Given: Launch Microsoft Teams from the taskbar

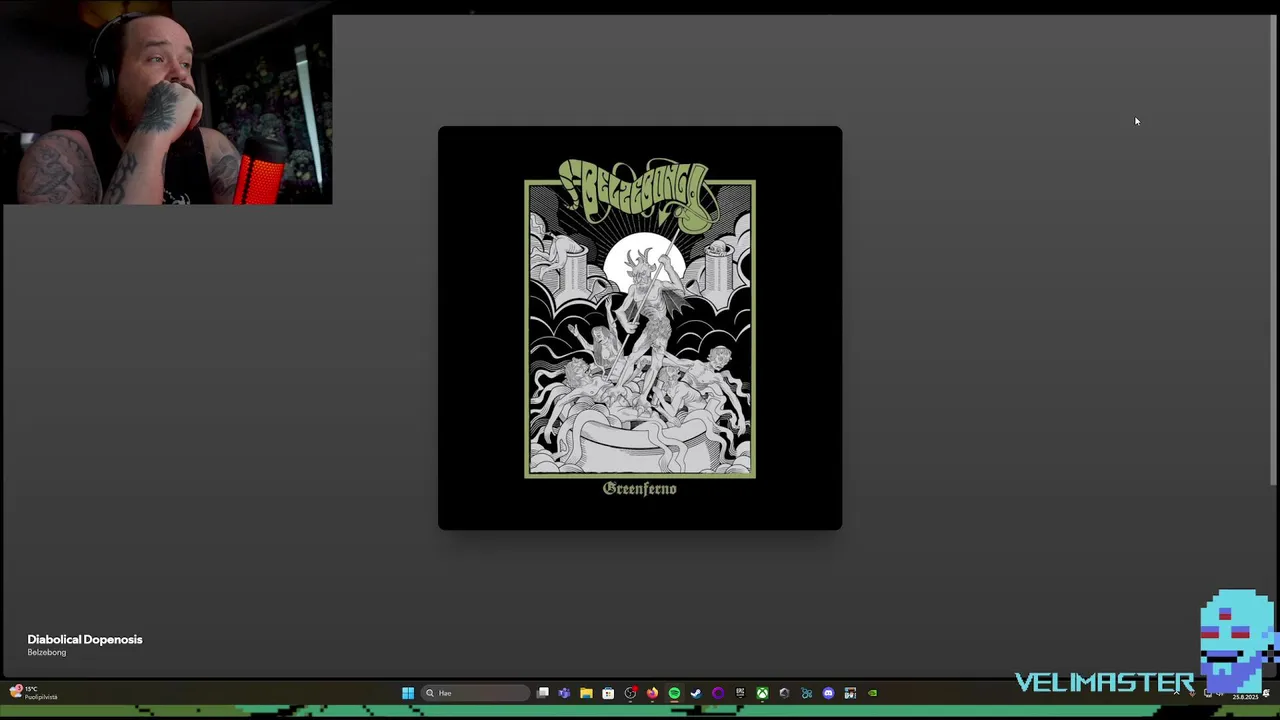Looking at the screenshot, I should [564, 693].
